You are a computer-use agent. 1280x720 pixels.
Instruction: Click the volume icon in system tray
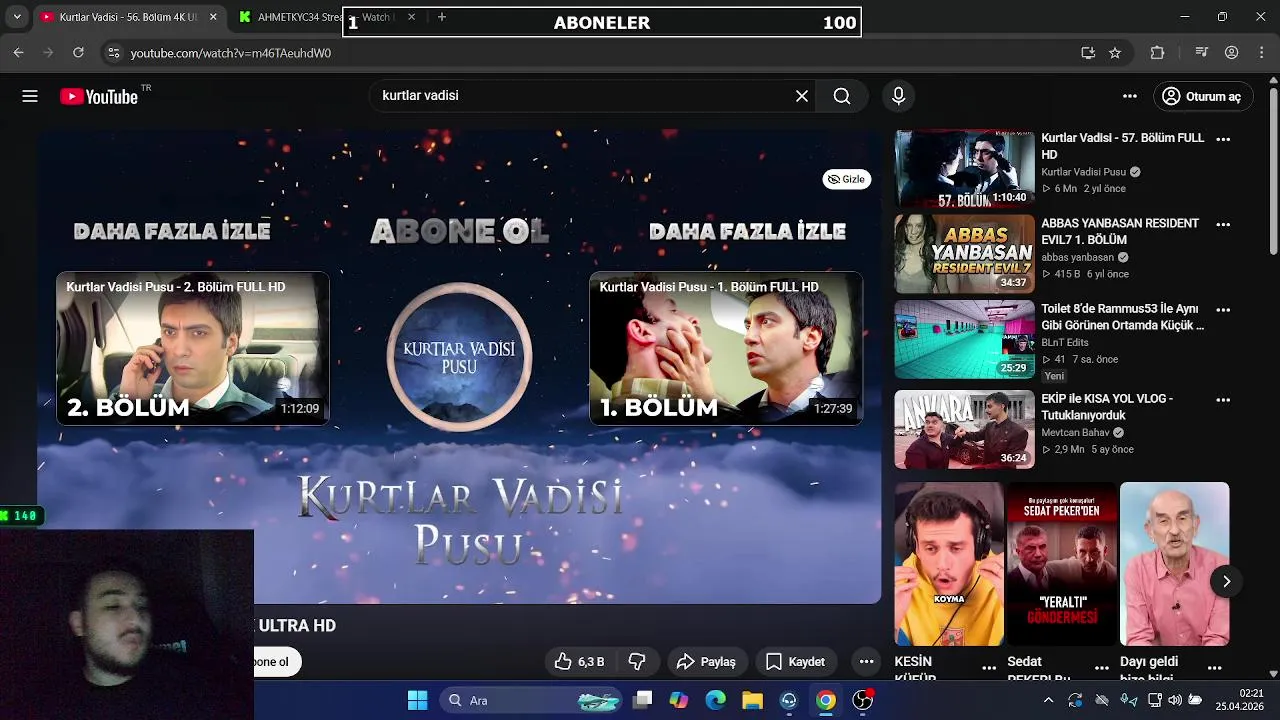coord(1175,700)
